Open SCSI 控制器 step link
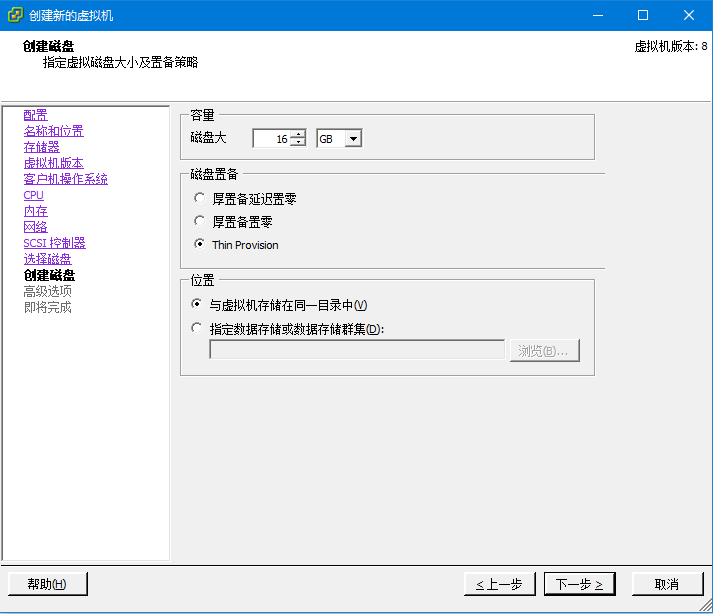 [x=55, y=243]
